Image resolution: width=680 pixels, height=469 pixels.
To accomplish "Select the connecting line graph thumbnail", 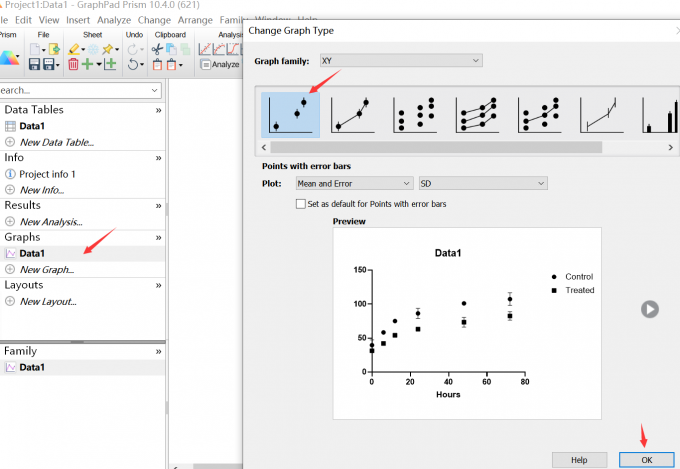I will click(x=353, y=115).
